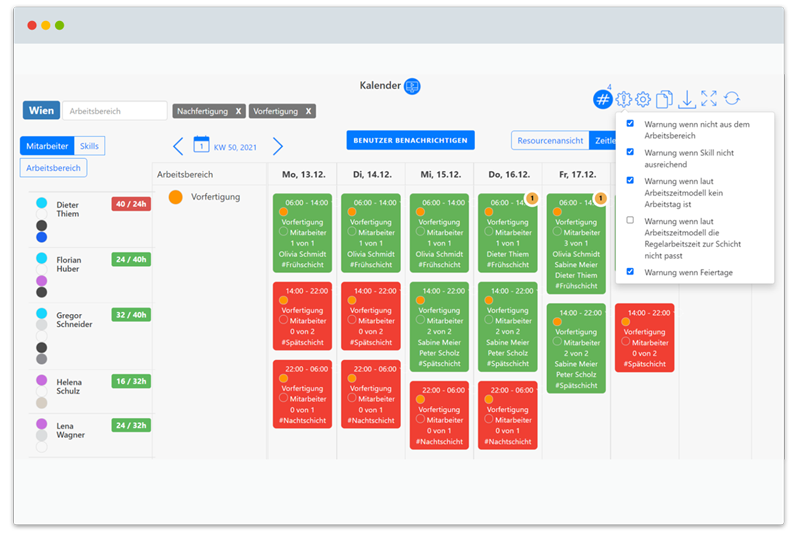800x533 pixels.
Task: Click the blue hashtag icon
Action: click(602, 99)
